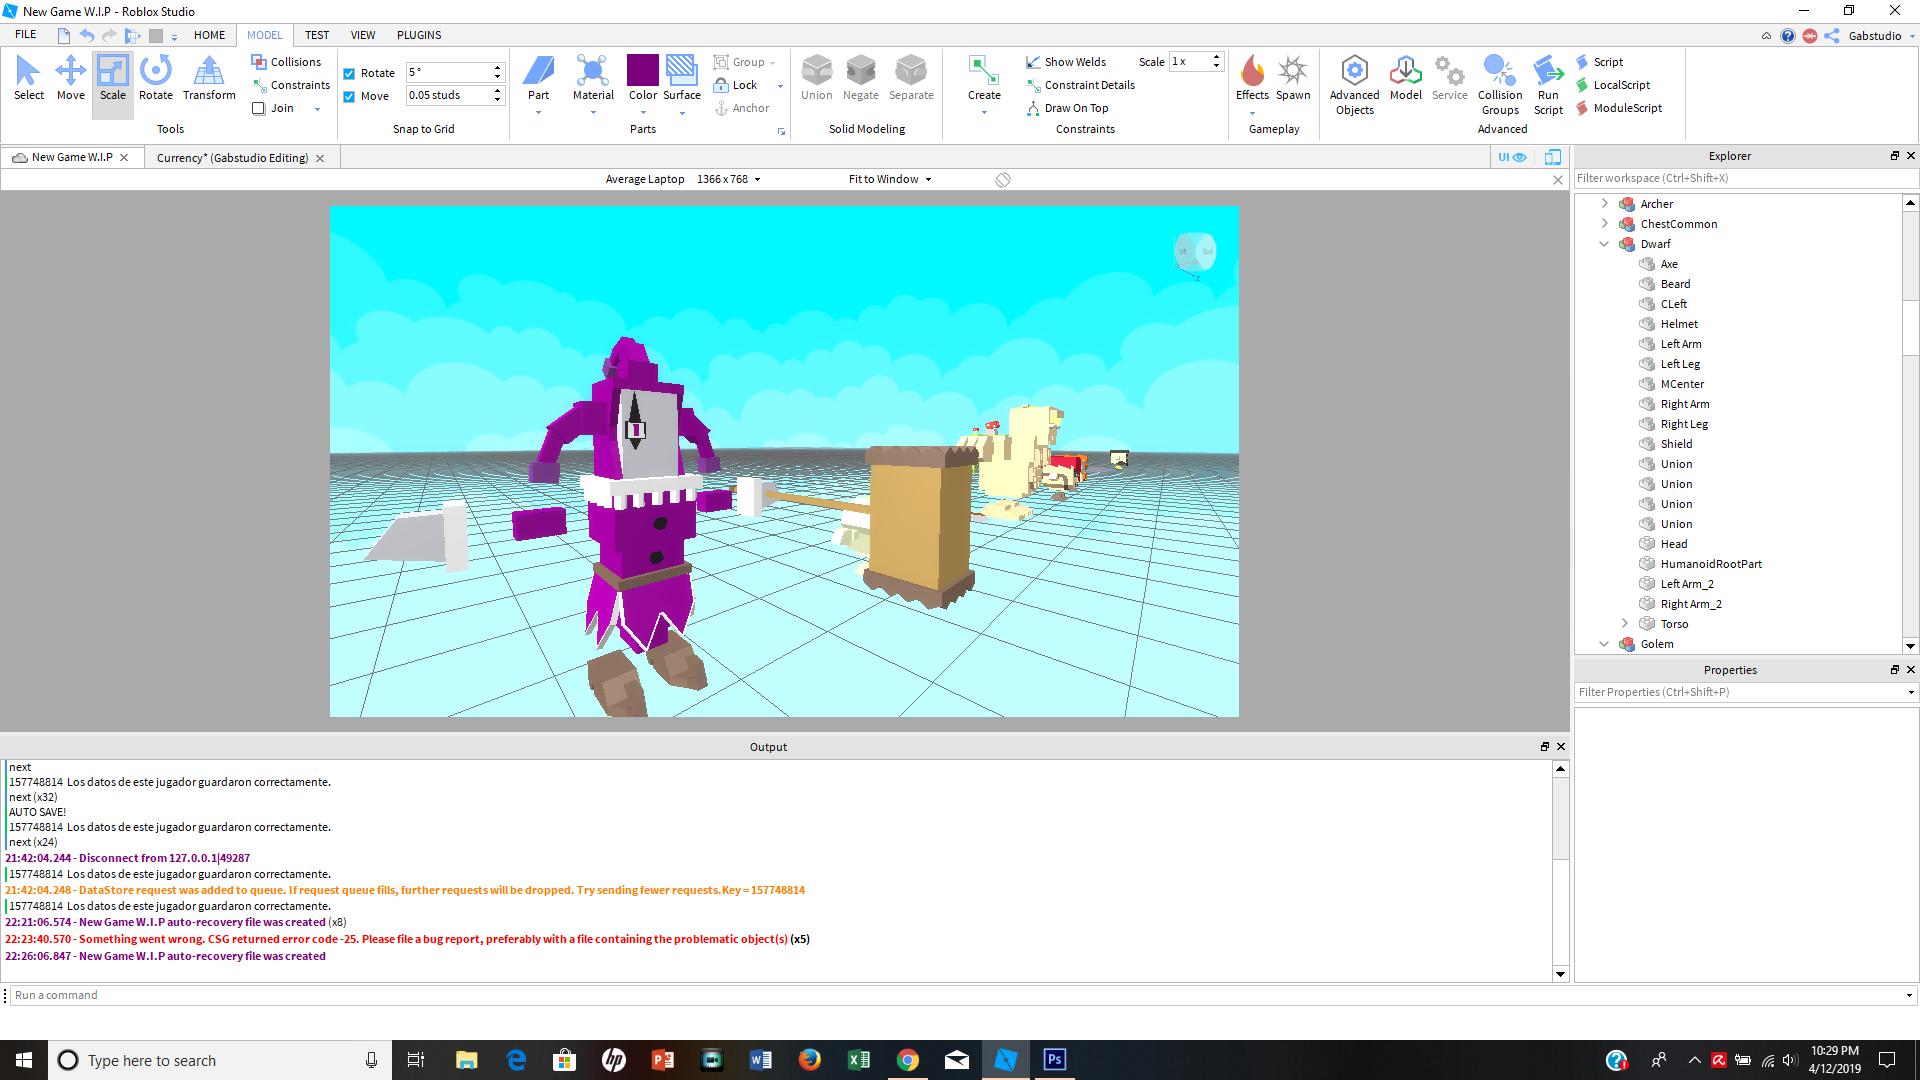Open the Material picker
The width and height of the screenshot is (1920, 1080).
tap(593, 78)
